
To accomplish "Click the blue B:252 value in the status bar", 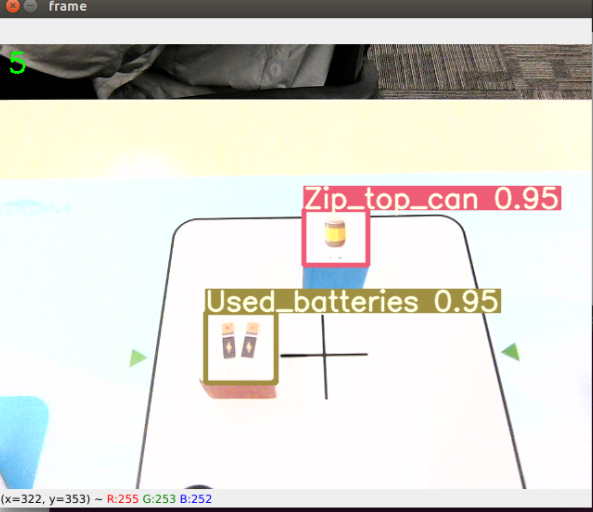I will coord(196,499).
